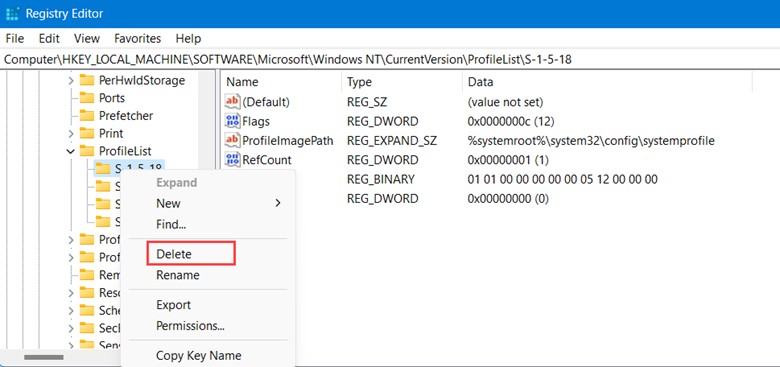
Task: Expand the PerHwIdStorage key
Action: [71, 81]
